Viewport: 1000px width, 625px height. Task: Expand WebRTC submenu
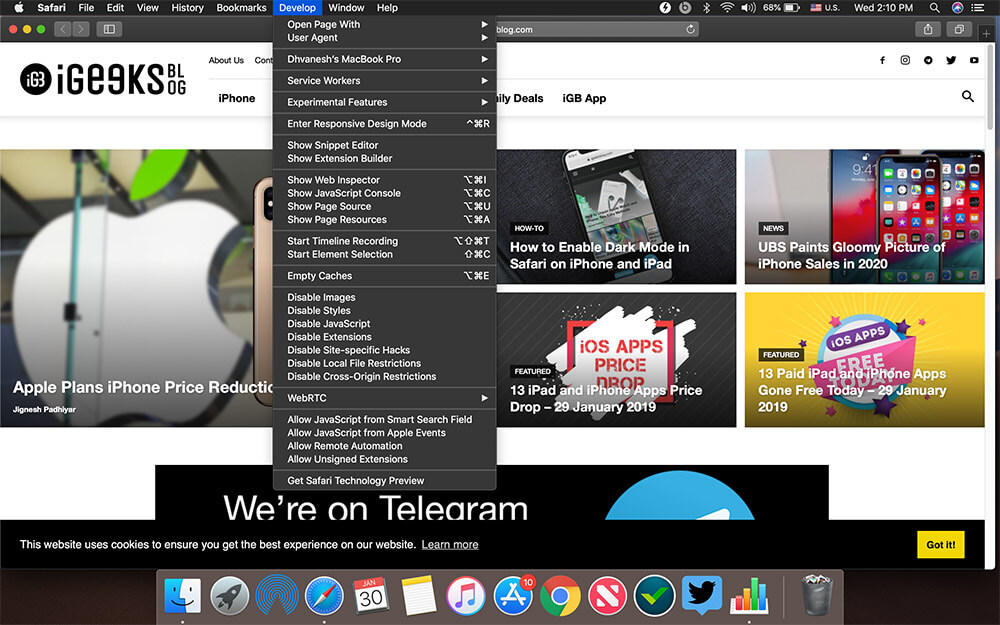click(x=385, y=398)
